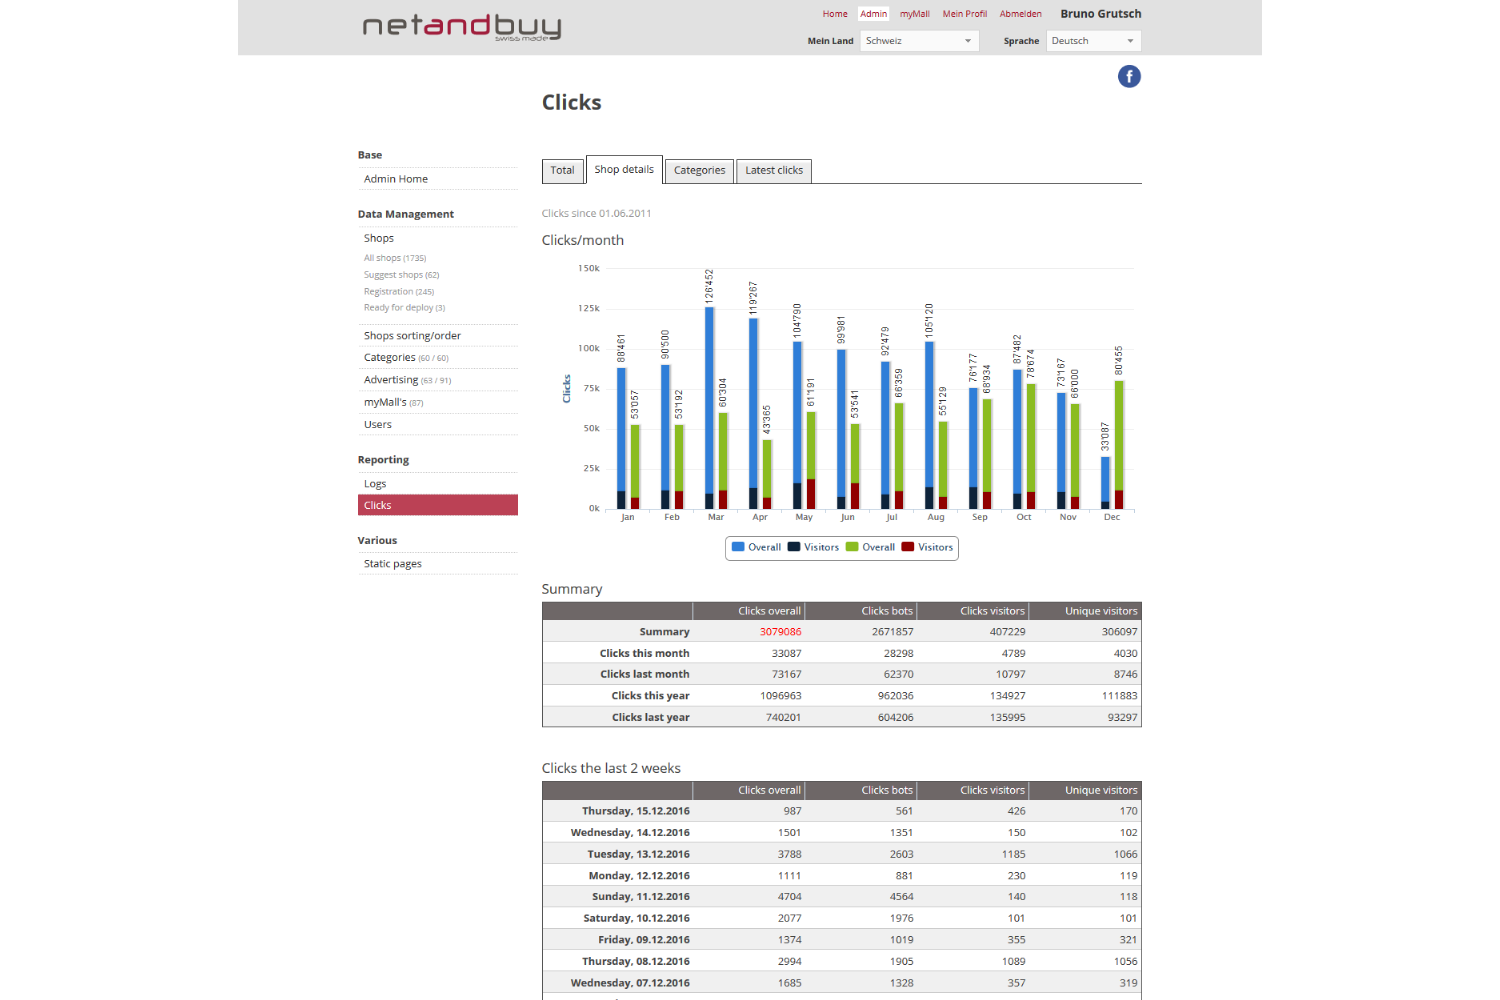
Task: Select the Latest clicks tab
Action: point(773,171)
